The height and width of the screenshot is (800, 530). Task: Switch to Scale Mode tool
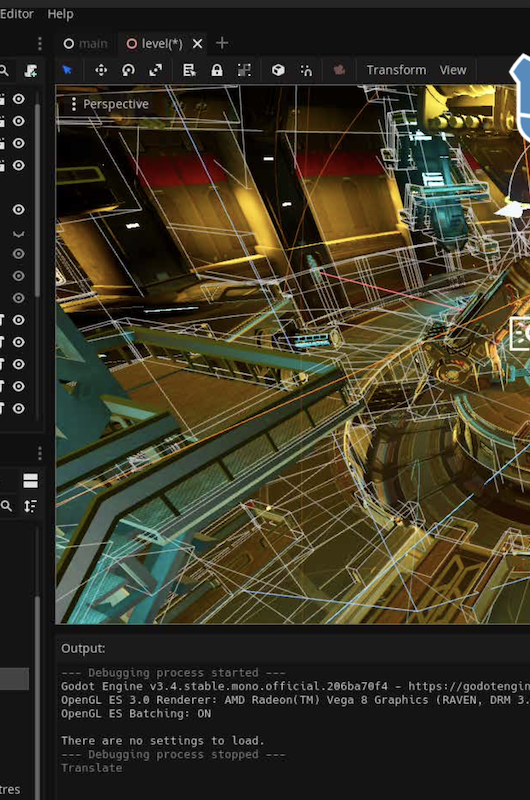(156, 70)
